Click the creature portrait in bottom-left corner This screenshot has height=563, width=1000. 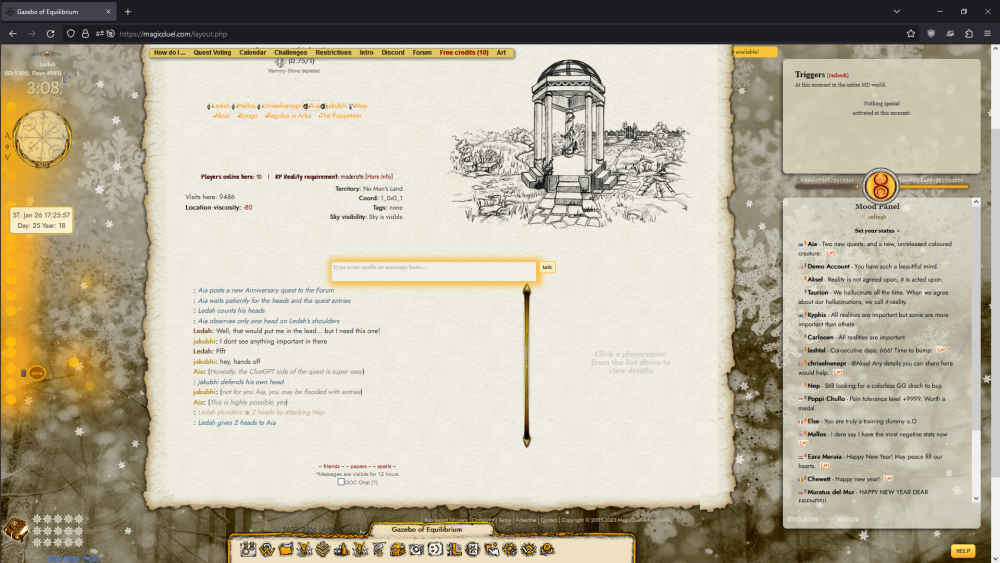point(15,529)
